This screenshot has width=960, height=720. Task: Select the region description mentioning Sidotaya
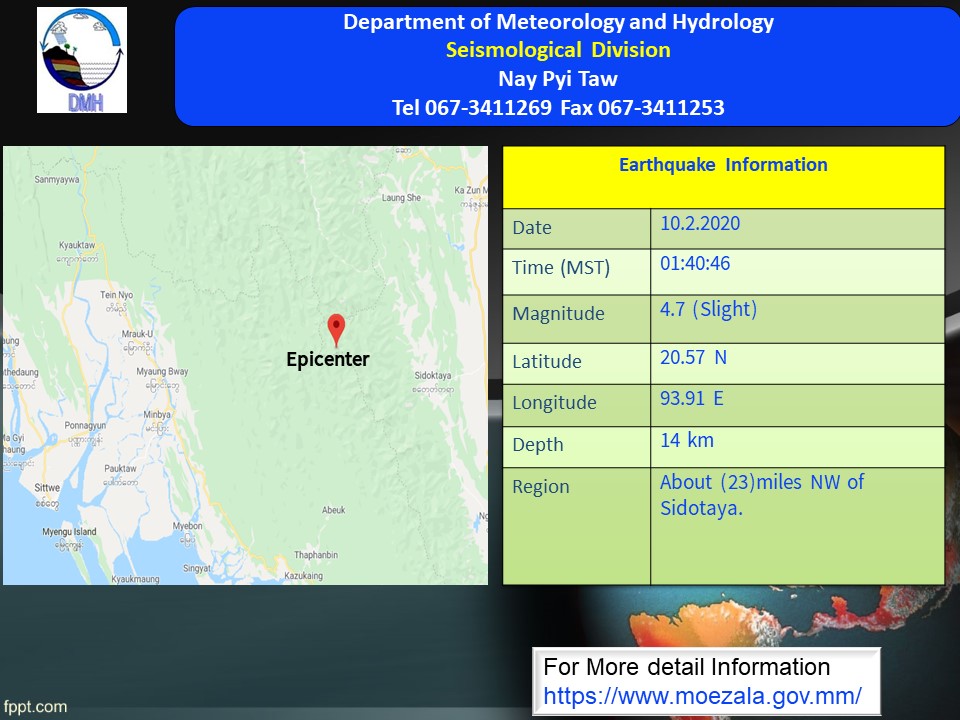pos(761,494)
